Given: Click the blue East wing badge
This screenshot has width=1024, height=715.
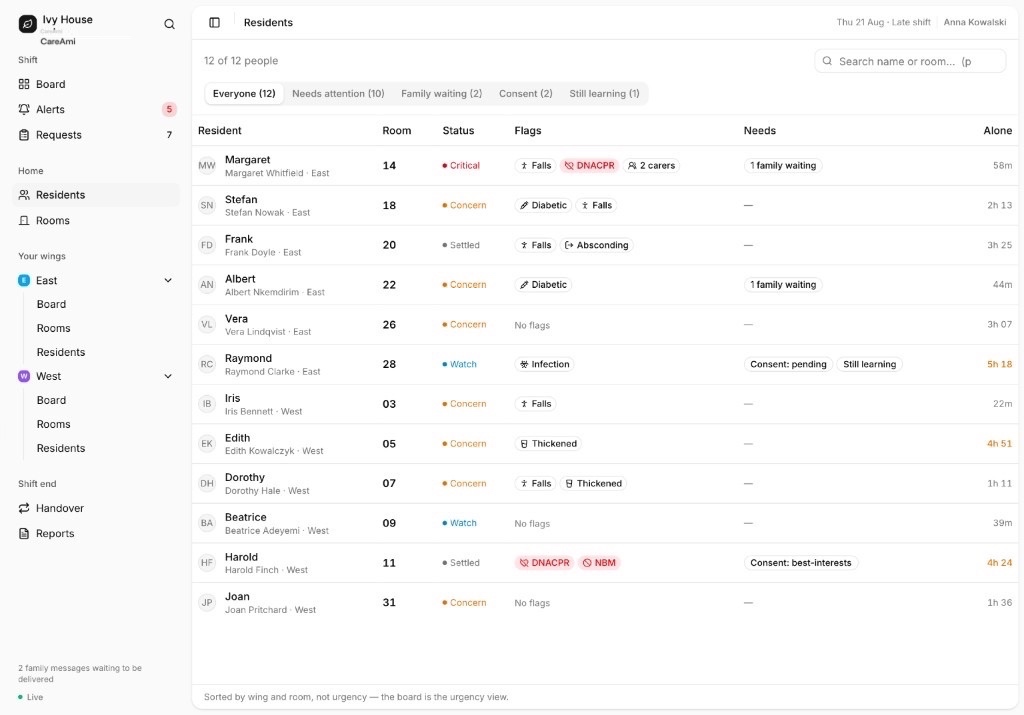Looking at the screenshot, I should click(x=24, y=281).
